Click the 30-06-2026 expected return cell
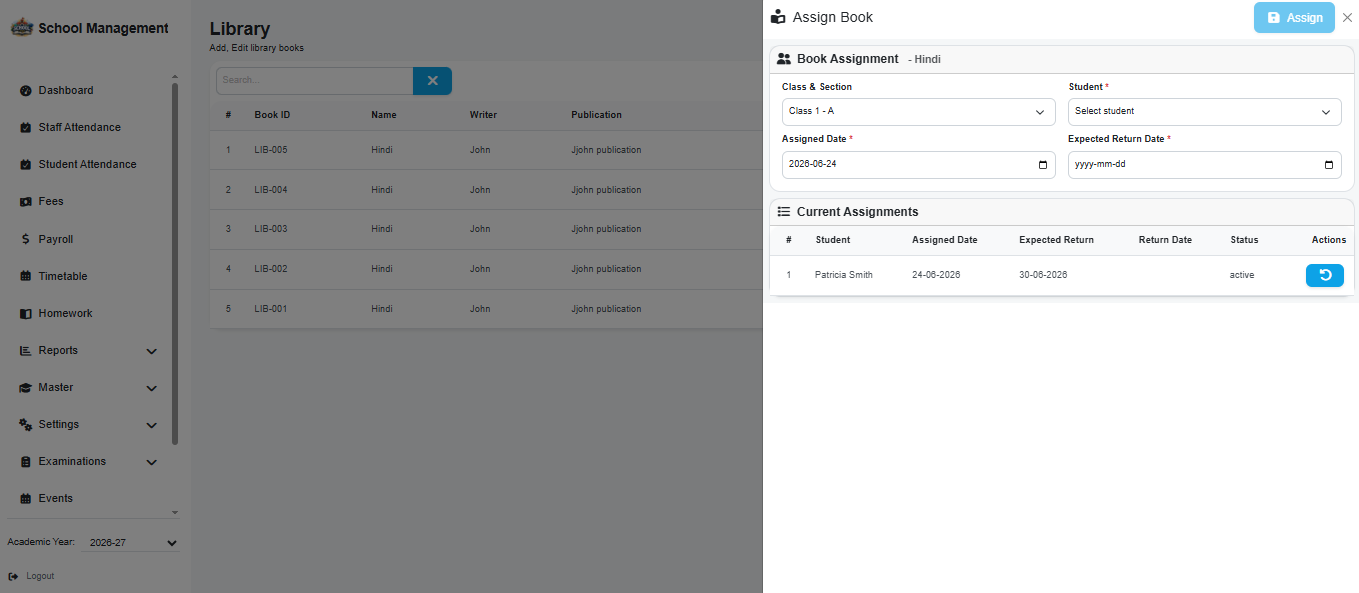Viewport: 1359px width, 593px height. coord(1043,275)
